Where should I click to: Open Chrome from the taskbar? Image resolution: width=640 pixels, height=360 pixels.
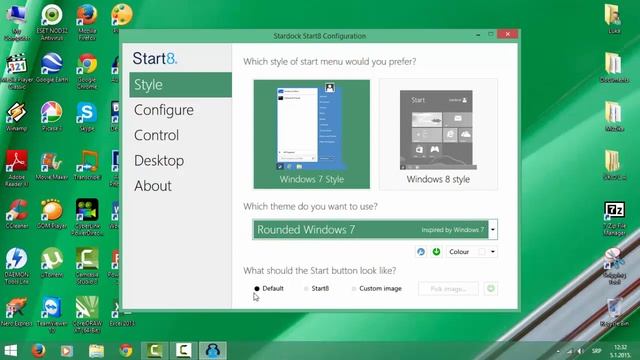[126, 351]
